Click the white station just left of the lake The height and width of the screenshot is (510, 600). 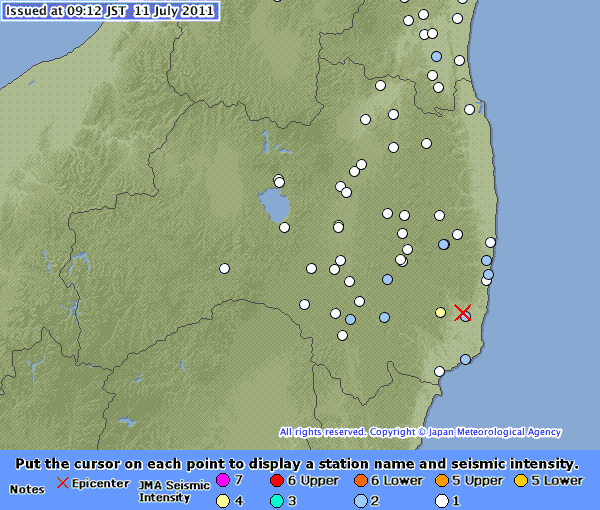tap(279, 182)
